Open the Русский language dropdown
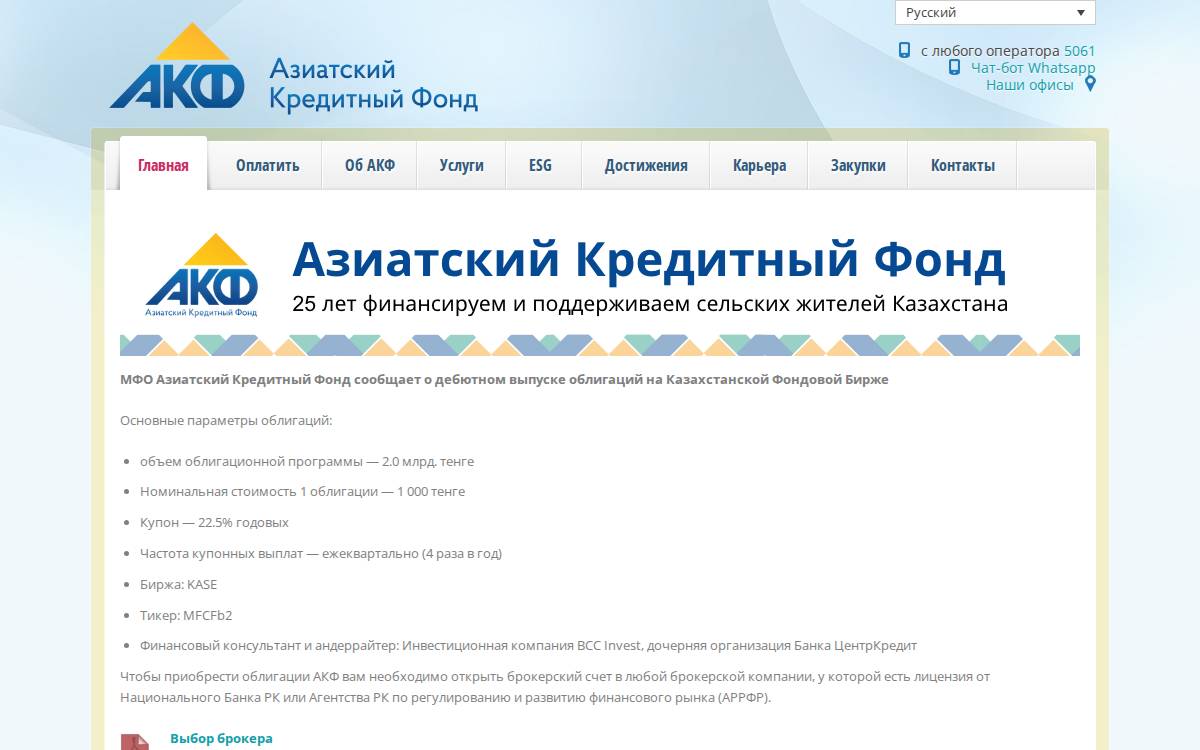Viewport: 1200px width, 750px height. (x=995, y=13)
